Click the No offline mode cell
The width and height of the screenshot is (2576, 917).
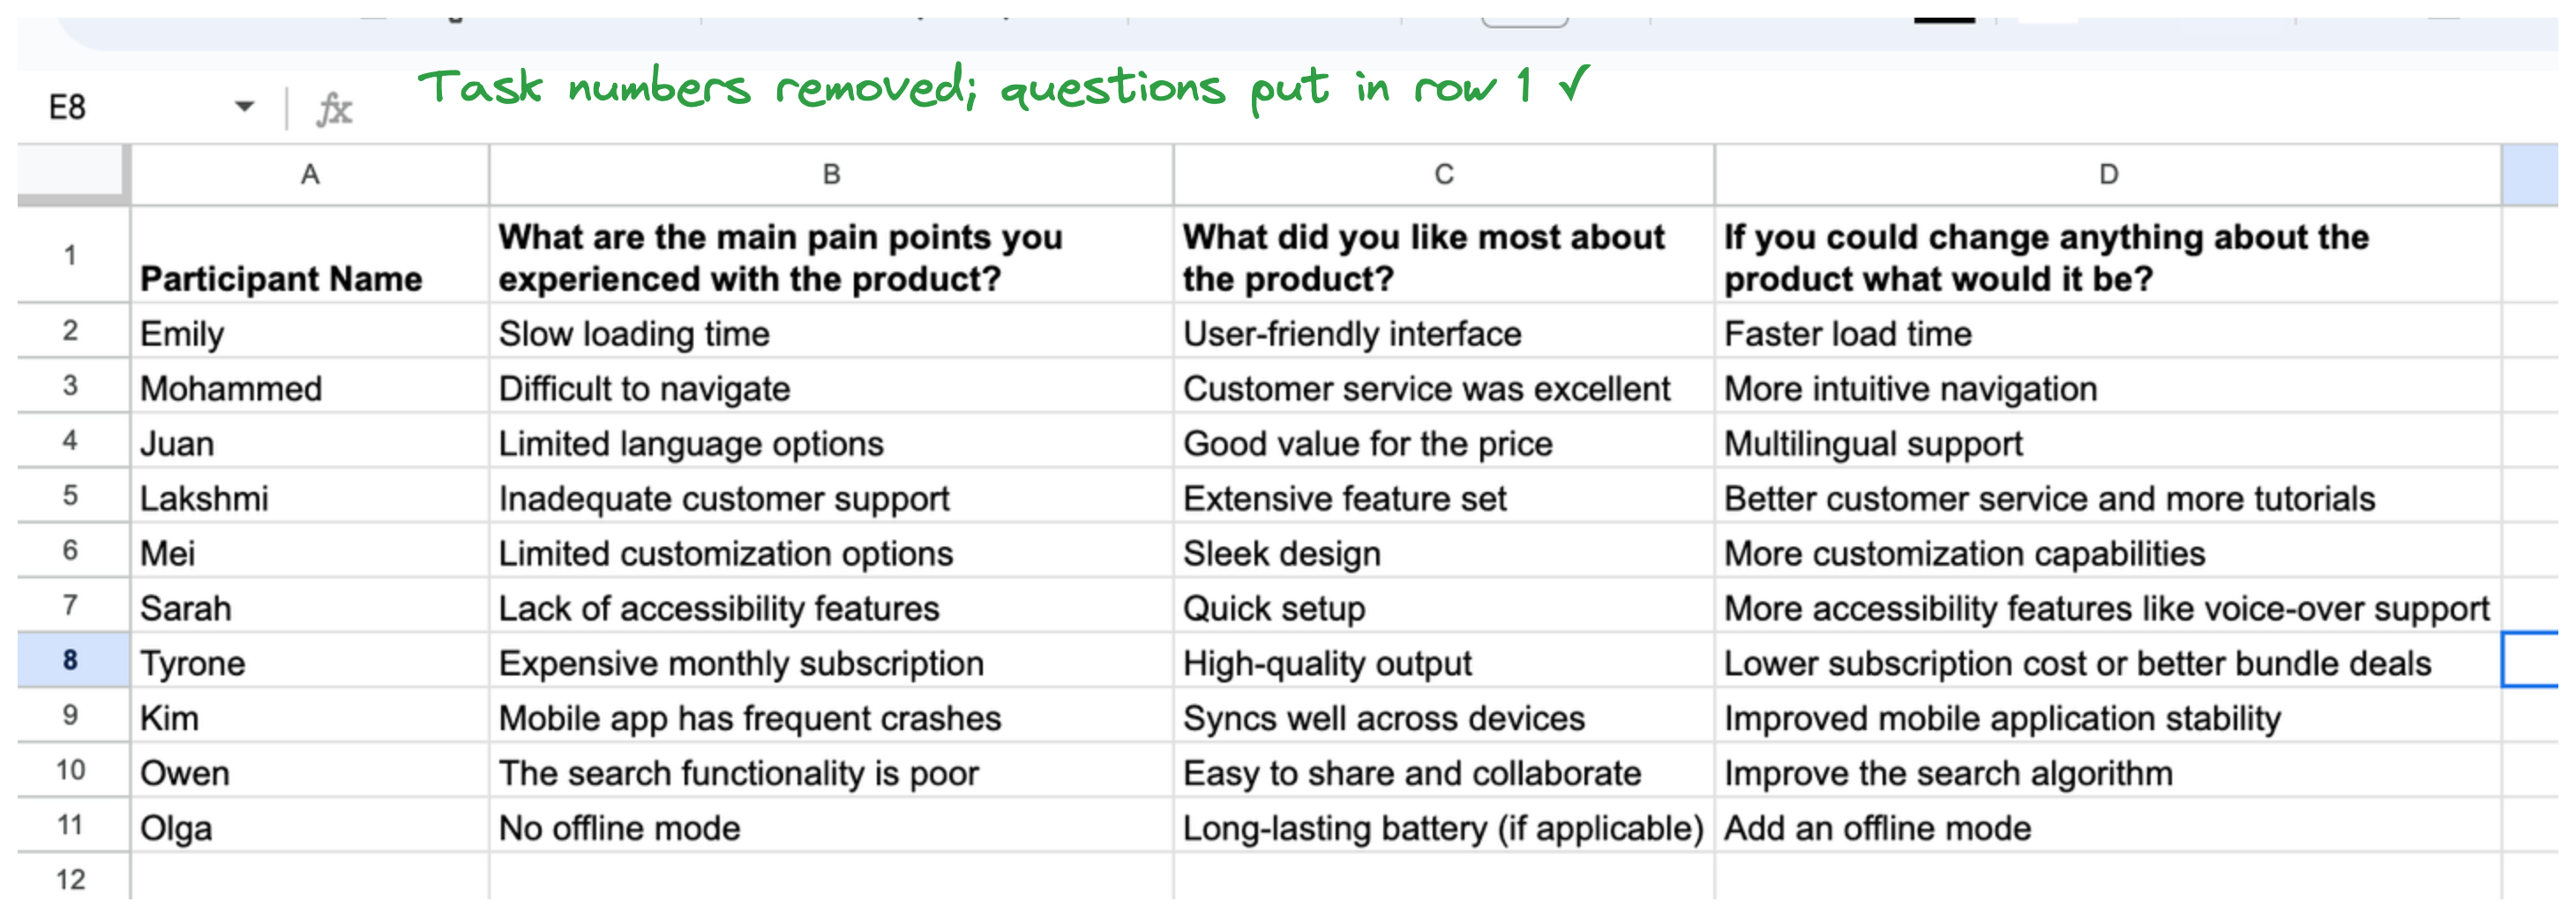(x=831, y=827)
